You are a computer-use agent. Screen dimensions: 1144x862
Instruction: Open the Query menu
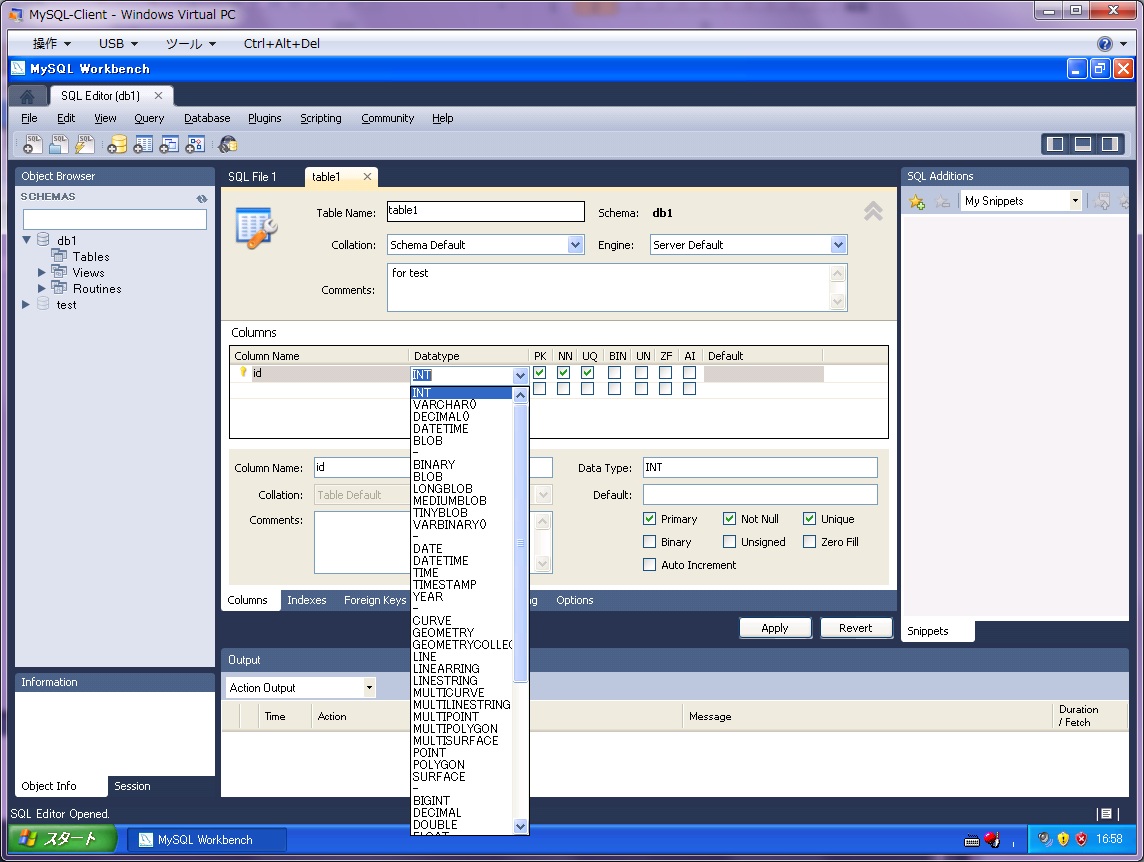149,118
